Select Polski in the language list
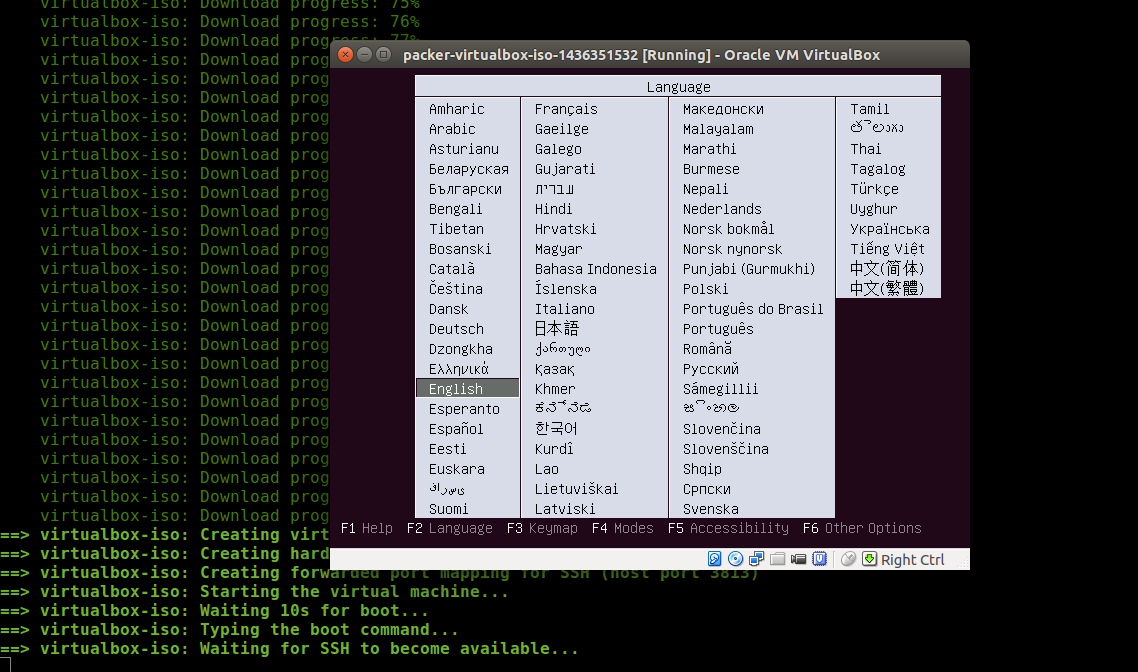 point(705,289)
